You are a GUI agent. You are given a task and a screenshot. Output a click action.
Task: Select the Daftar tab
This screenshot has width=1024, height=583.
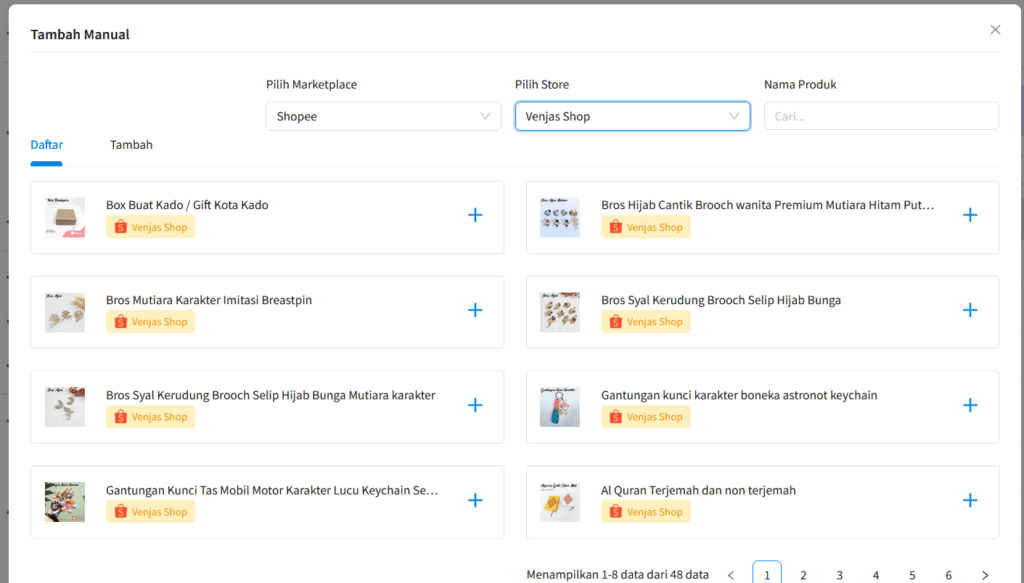pos(46,144)
